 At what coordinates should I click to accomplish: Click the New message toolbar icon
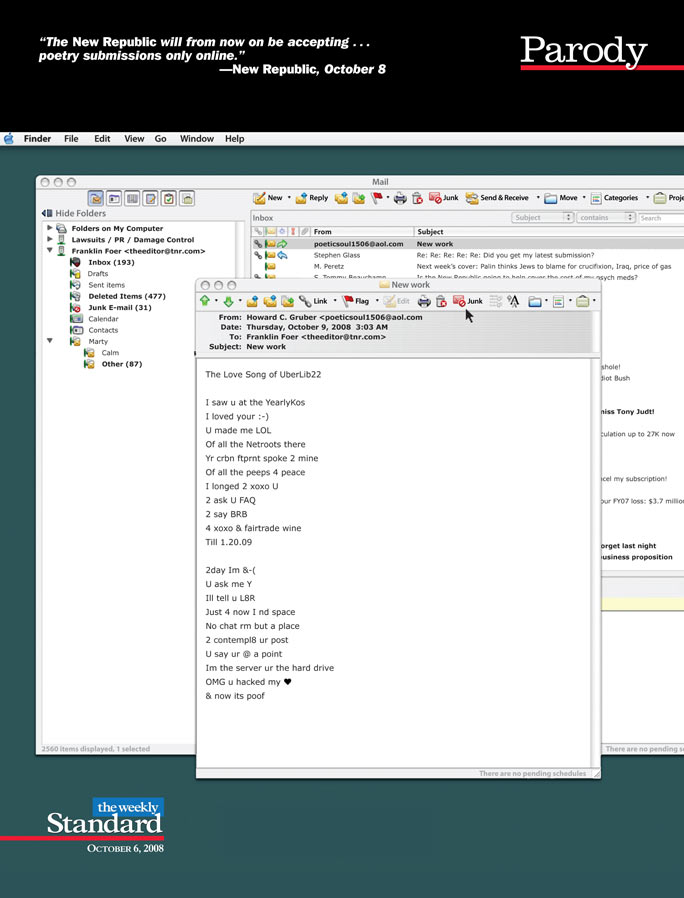[267, 198]
